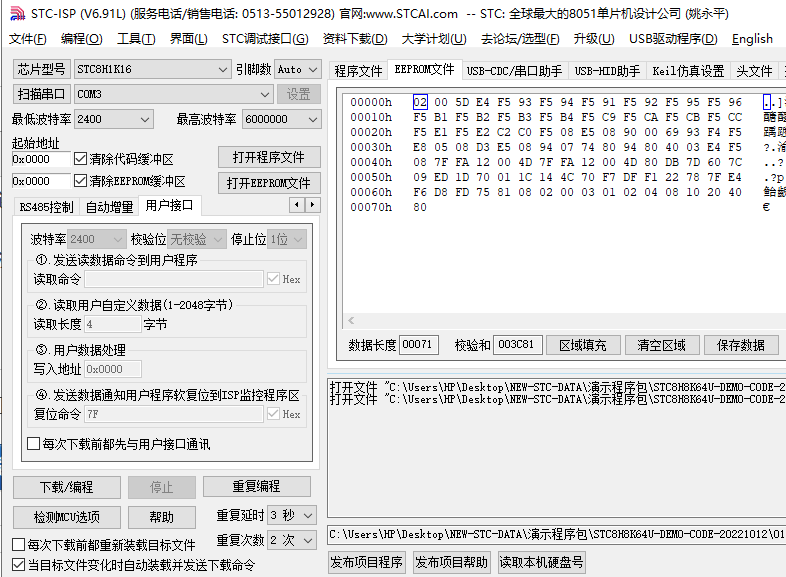Toggle 清除EEPROM缓冲区 checkbox
Image resolution: width=786 pixels, height=577 pixels.
[80, 180]
